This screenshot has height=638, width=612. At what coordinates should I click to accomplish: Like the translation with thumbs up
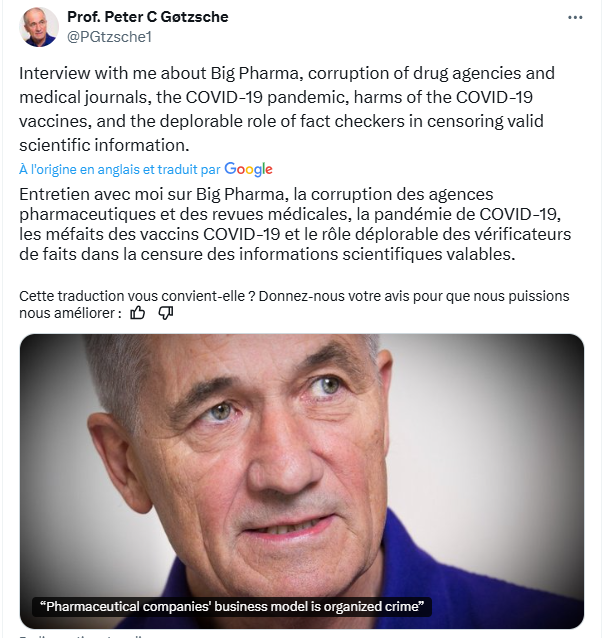coord(138,312)
